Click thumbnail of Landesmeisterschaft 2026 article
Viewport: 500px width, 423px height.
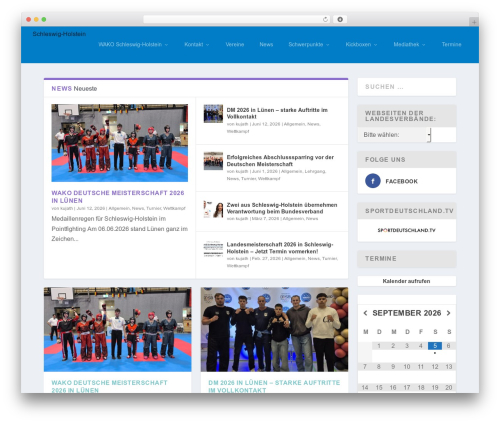213,249
